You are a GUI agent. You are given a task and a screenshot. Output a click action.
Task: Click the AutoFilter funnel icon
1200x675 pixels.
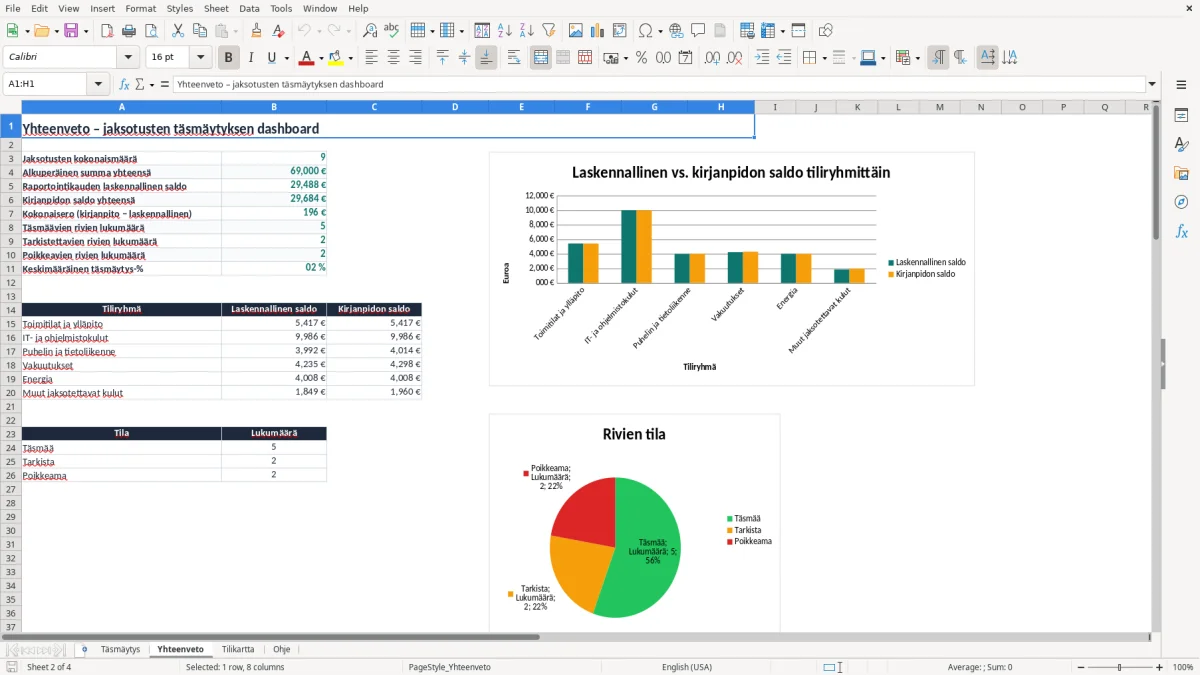click(548, 31)
